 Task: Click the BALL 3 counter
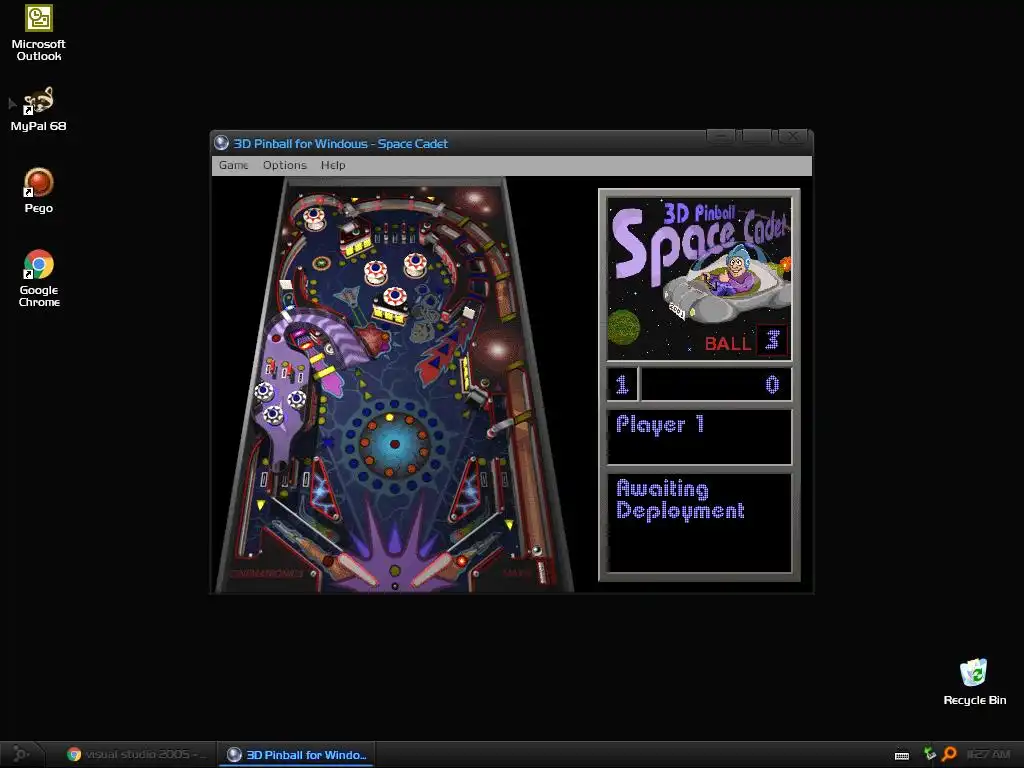pyautogui.click(x=746, y=341)
